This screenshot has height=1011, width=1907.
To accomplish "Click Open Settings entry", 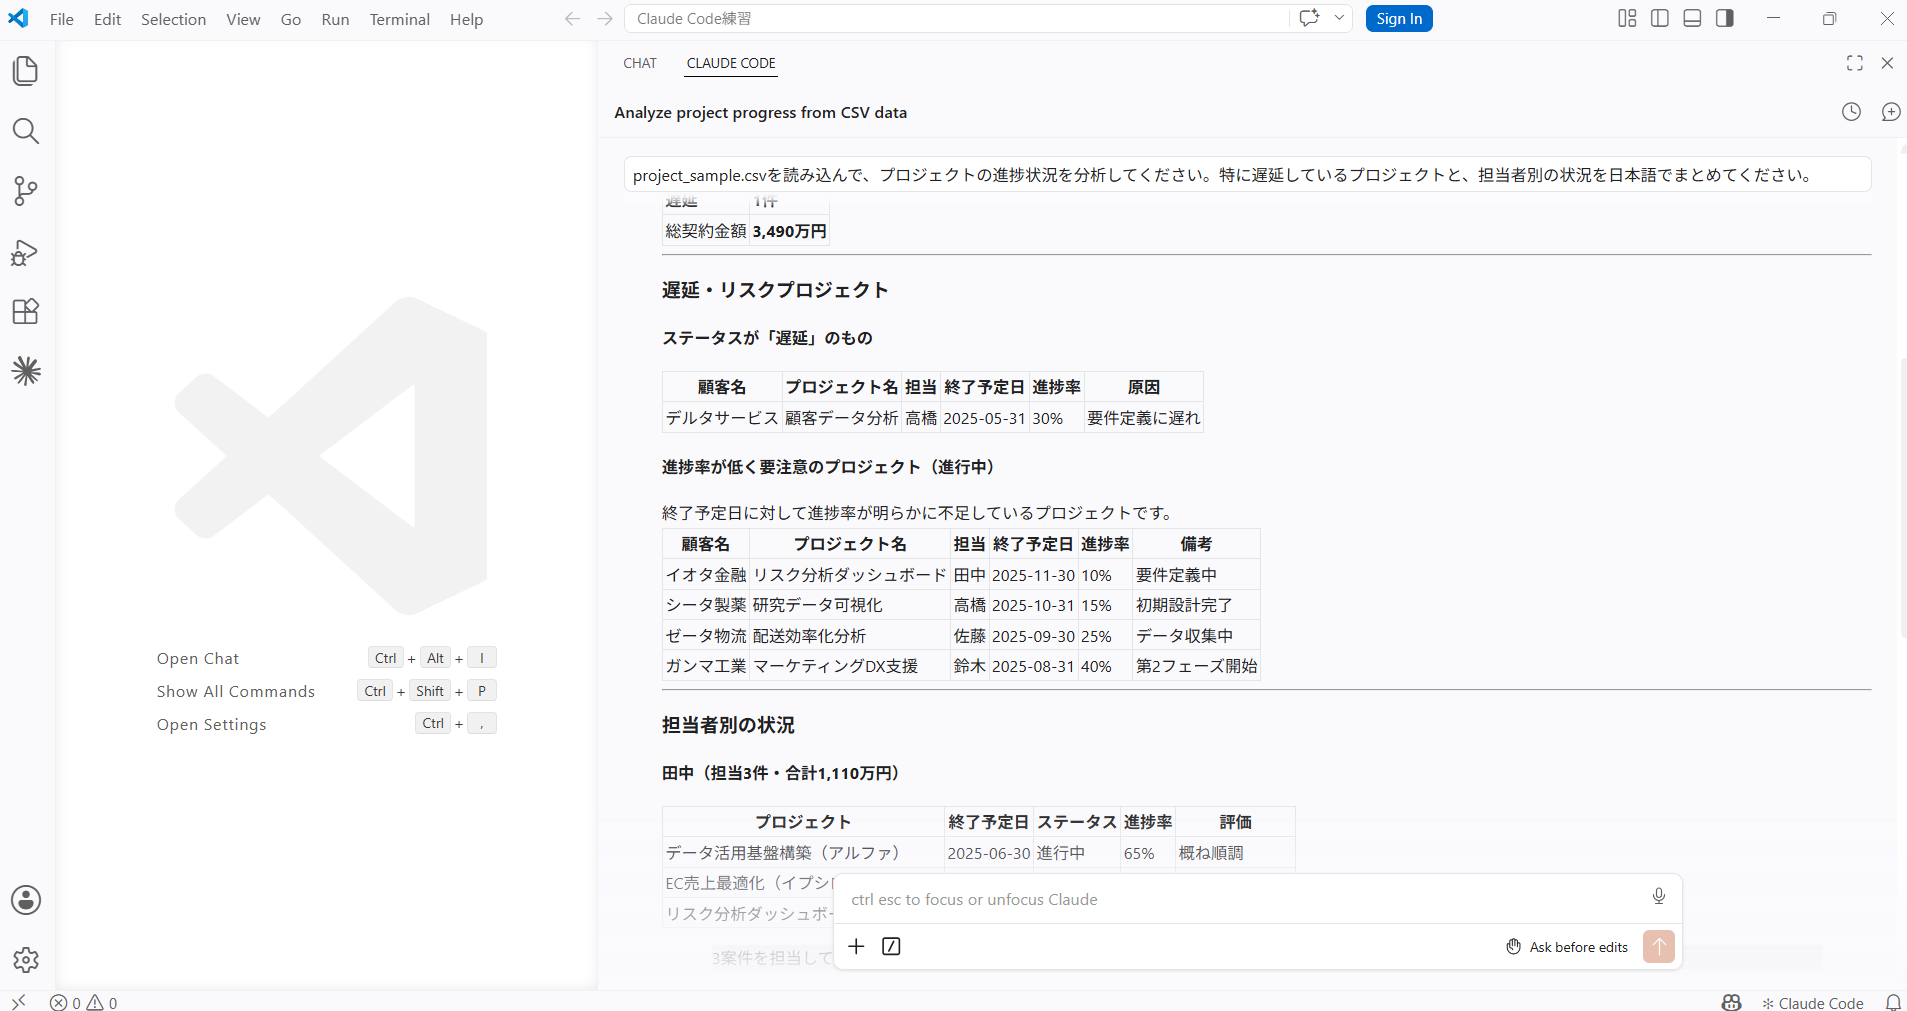I will tap(211, 724).
